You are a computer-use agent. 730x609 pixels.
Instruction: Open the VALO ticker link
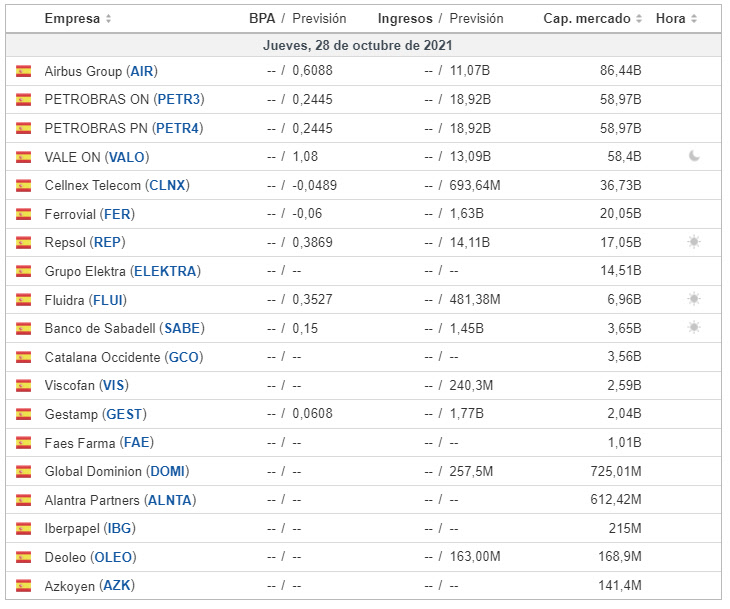pyautogui.click(x=127, y=157)
